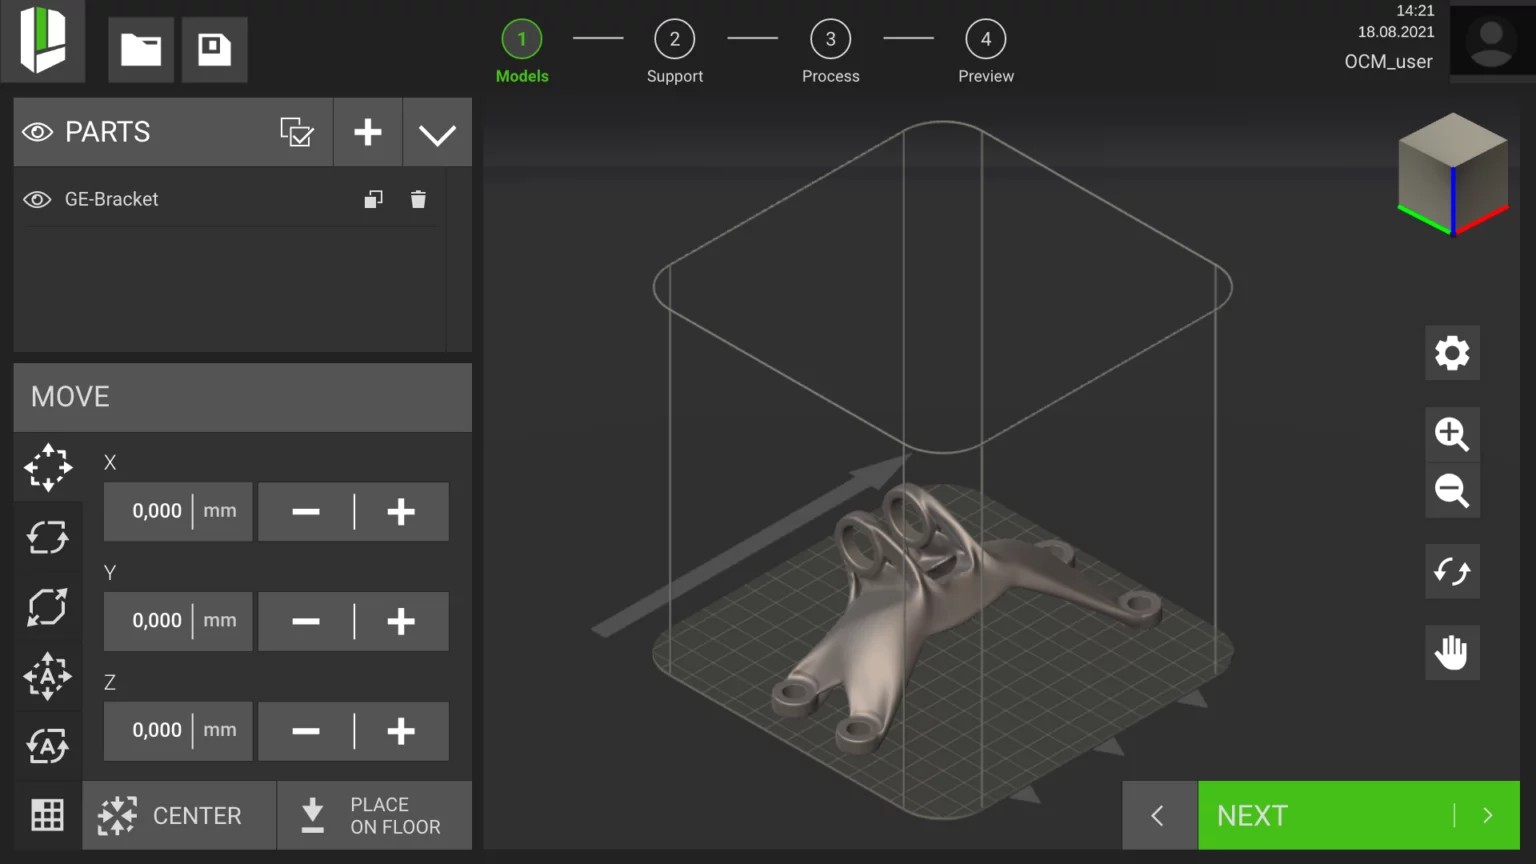Open a file with the folder icon
This screenshot has width=1536, height=864.
click(141, 49)
